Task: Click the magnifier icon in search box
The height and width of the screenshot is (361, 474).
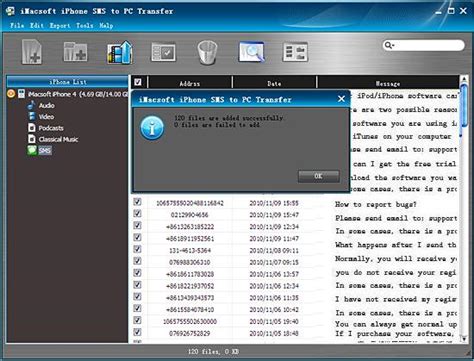Action: pyautogui.click(x=389, y=45)
